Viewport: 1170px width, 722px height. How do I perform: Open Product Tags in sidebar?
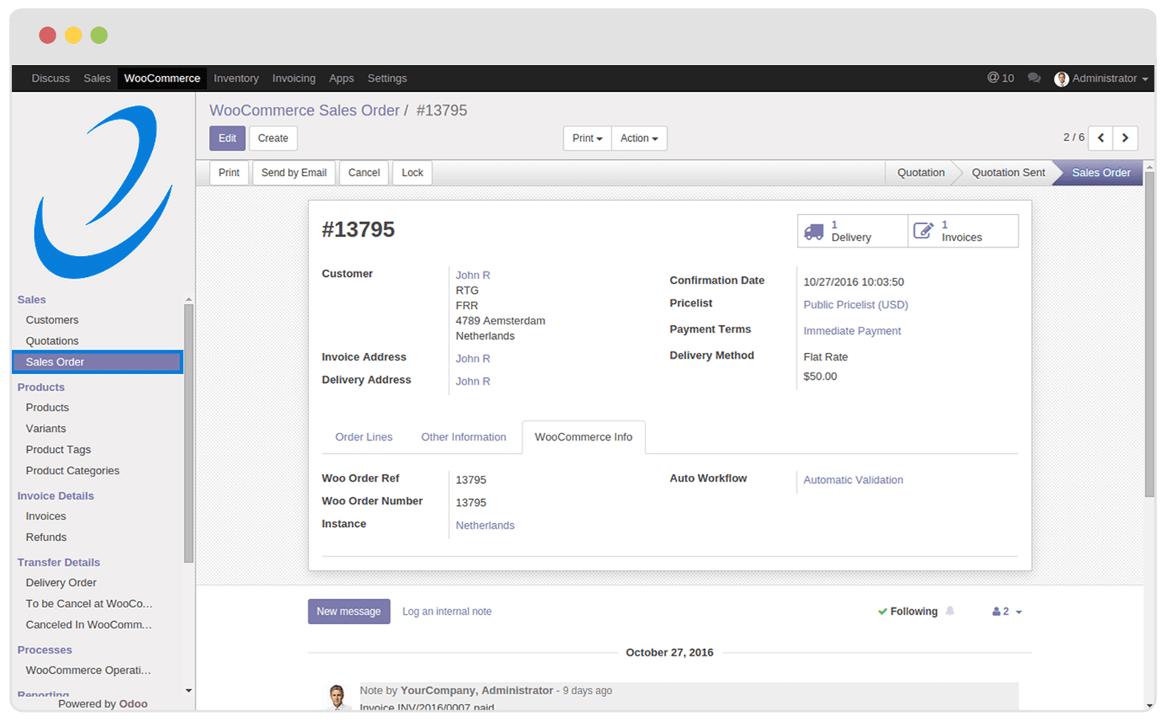tap(58, 450)
